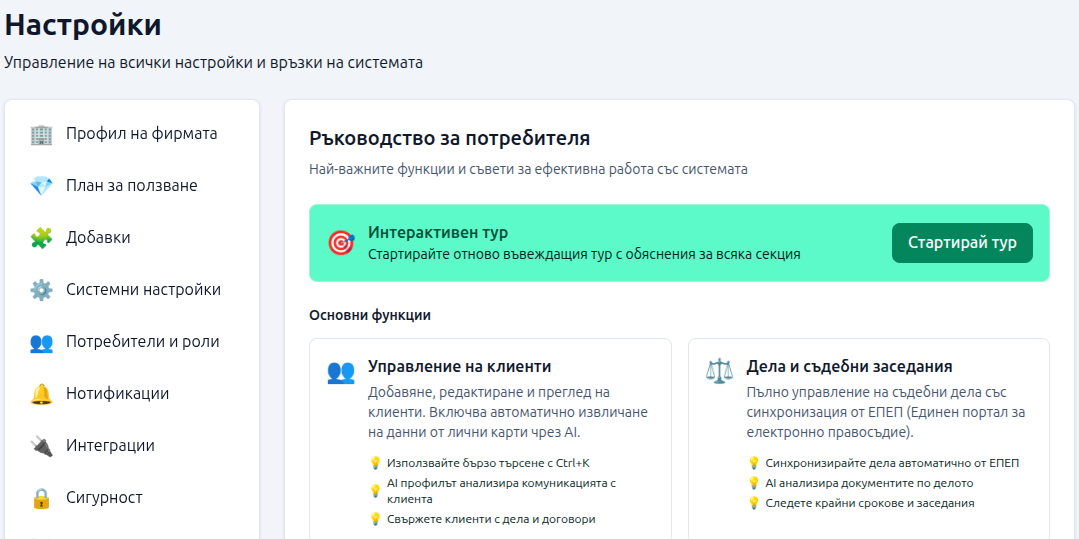Screen dimensions: 1079x539
Task: Open the Профил на фирмата section
Action: [132, 134]
